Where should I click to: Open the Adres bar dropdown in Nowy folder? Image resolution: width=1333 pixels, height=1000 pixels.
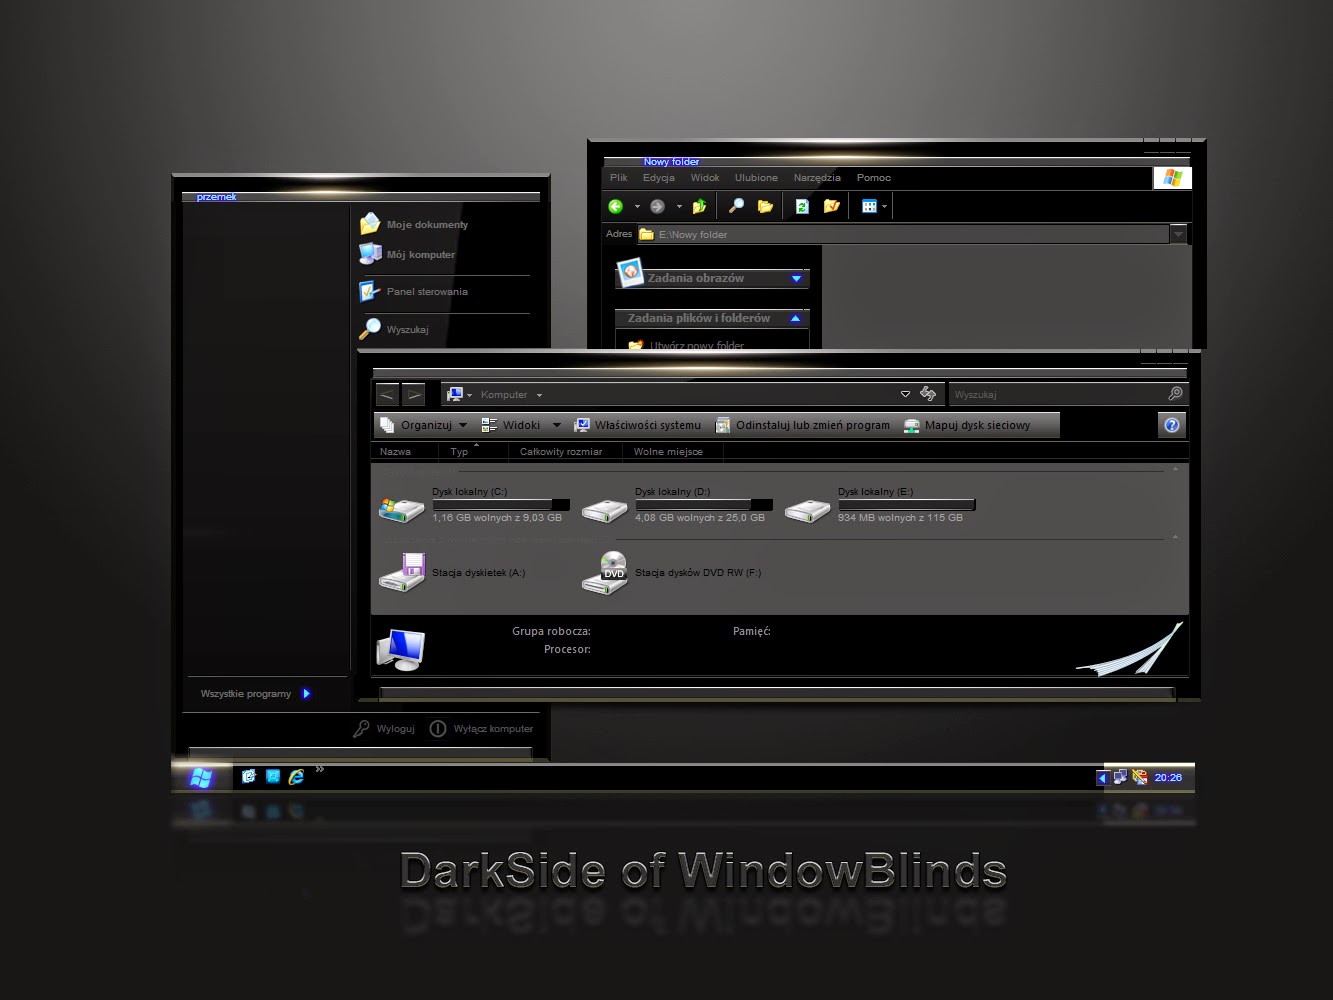1179,234
